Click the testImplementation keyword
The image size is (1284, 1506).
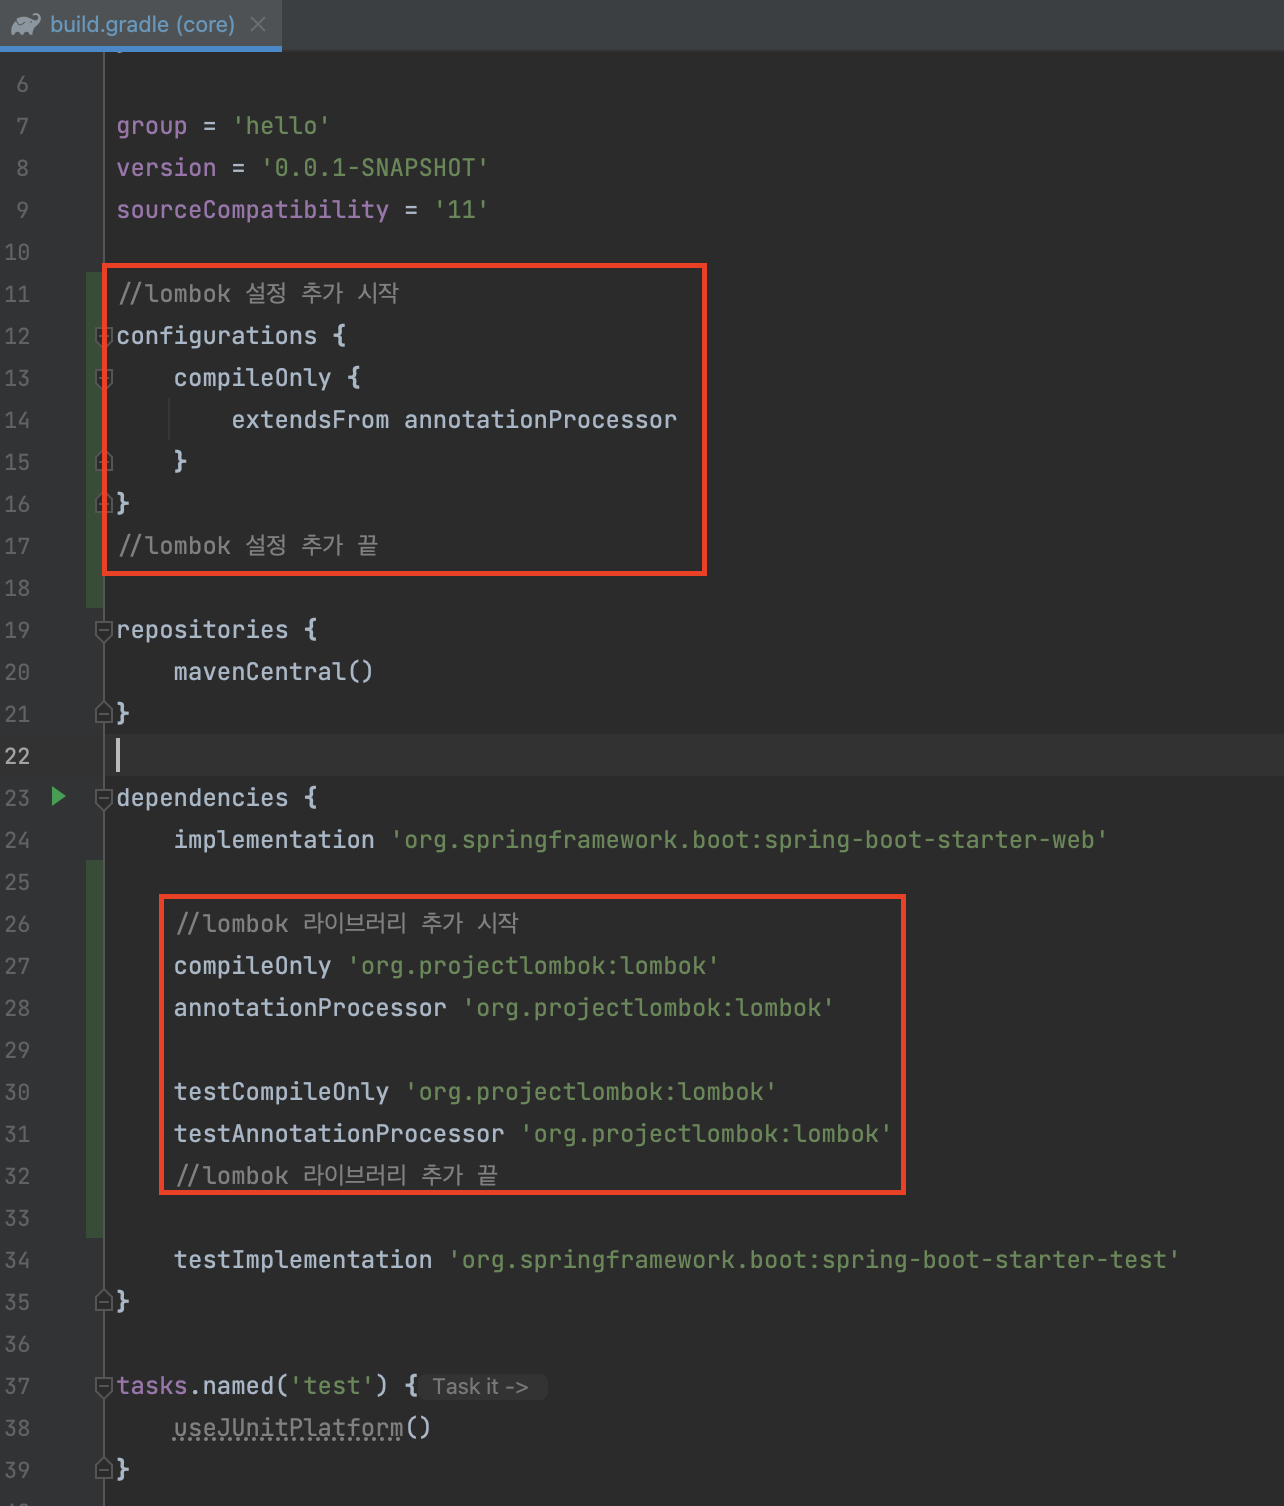click(x=303, y=1260)
